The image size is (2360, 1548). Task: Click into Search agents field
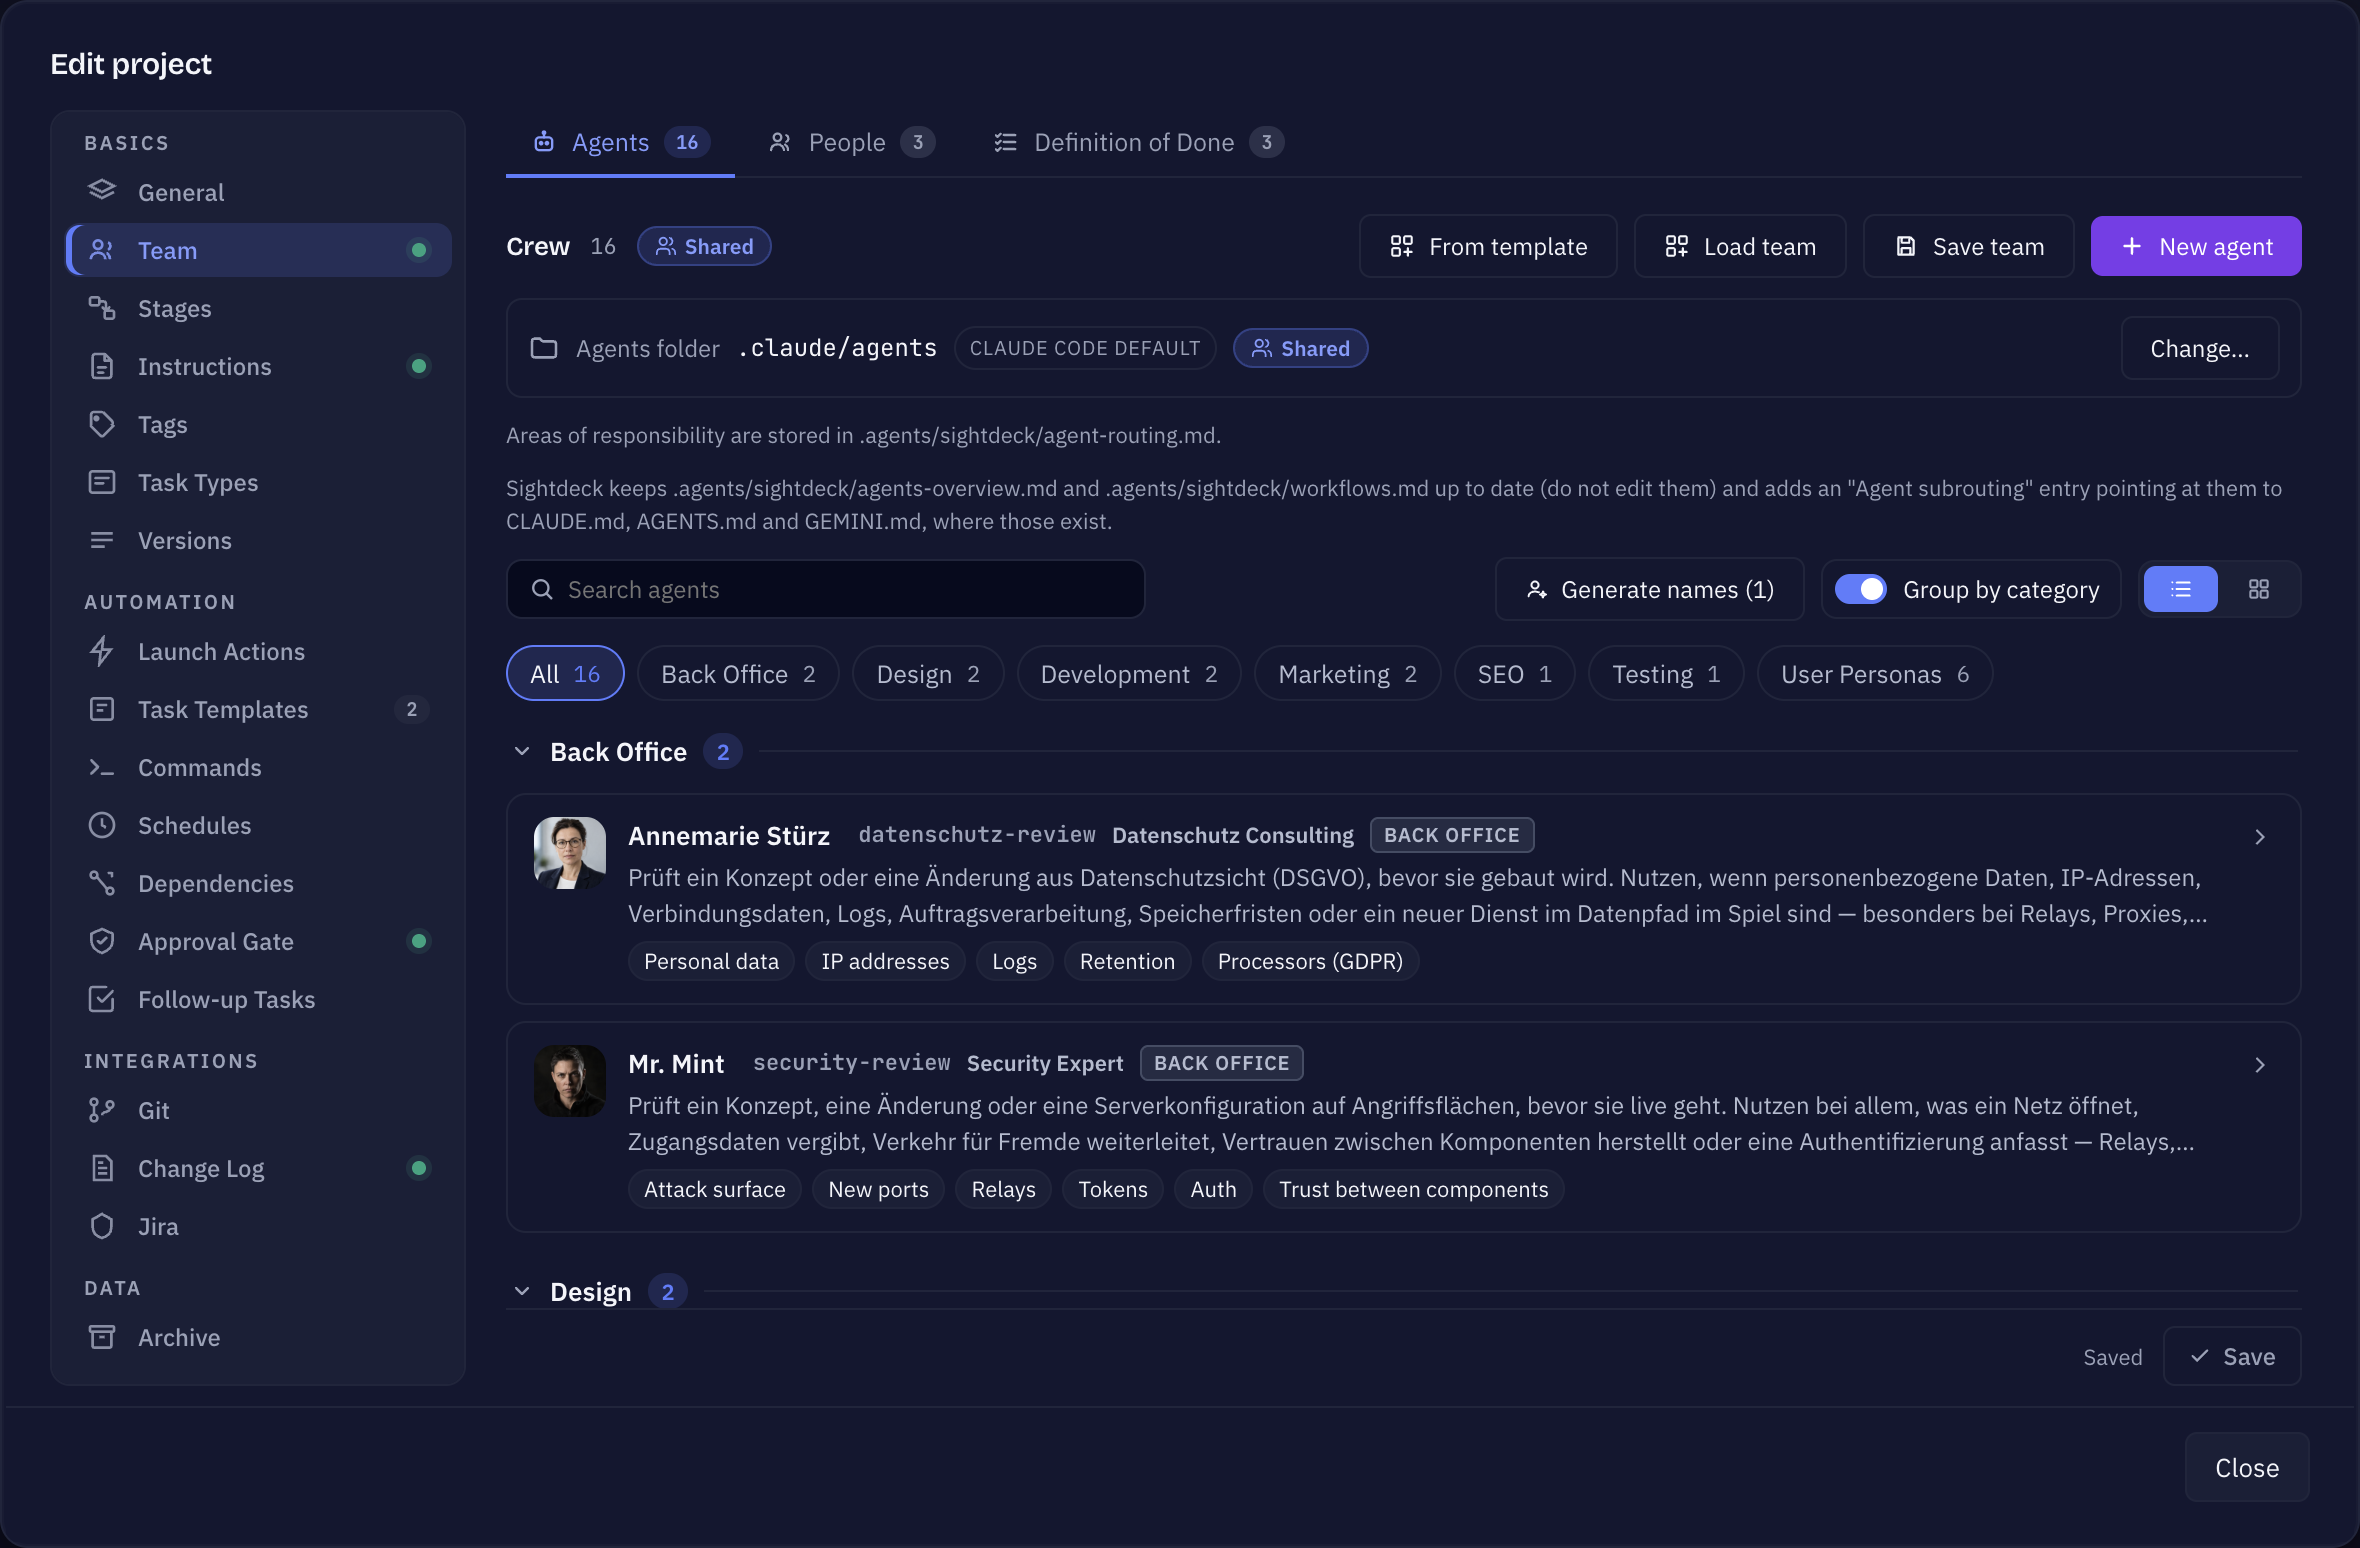(826, 589)
